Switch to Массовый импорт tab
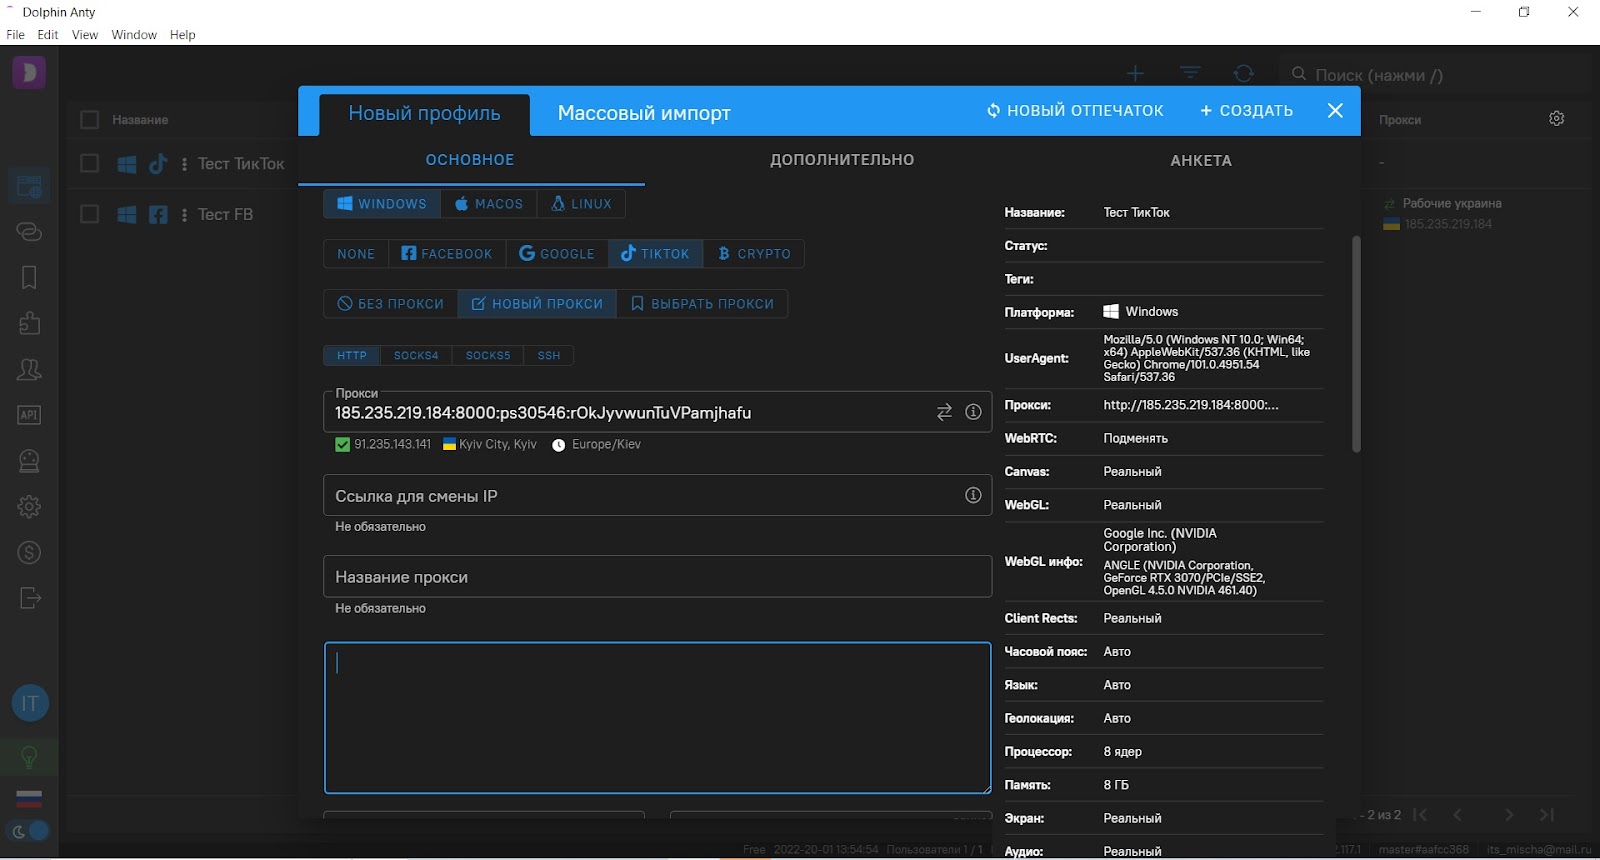1600x860 pixels. [x=644, y=114]
